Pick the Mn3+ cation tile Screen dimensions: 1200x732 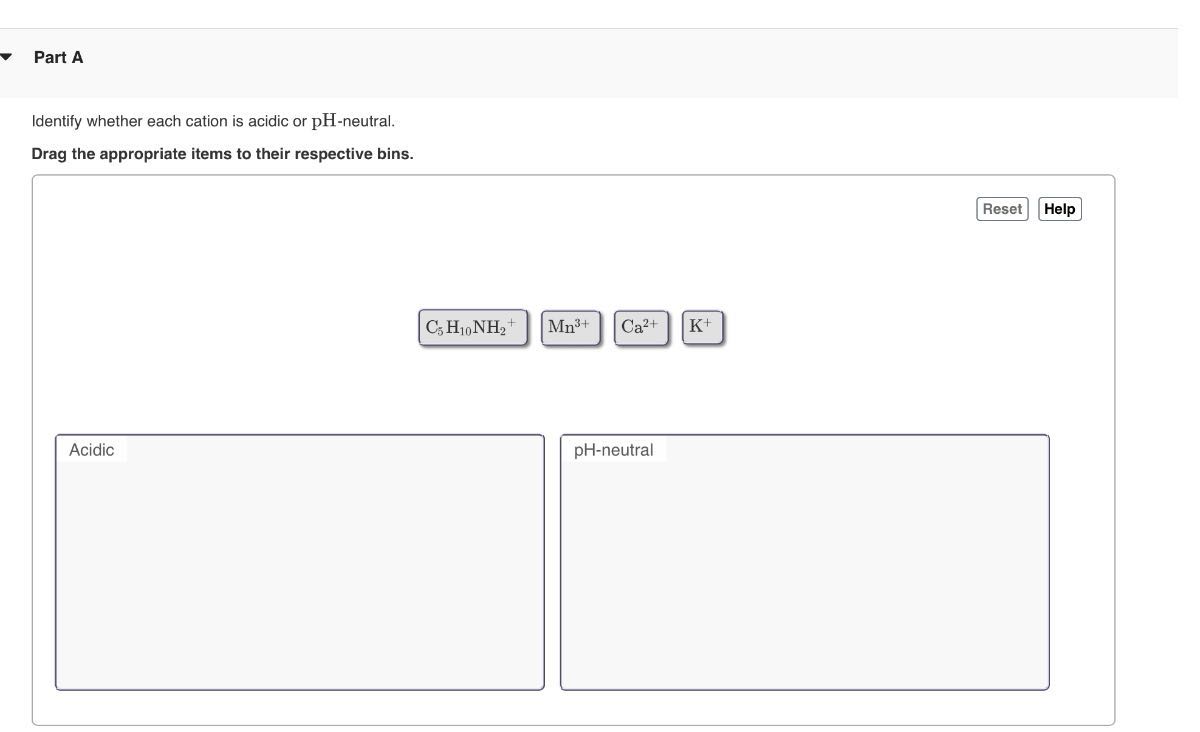coord(570,328)
